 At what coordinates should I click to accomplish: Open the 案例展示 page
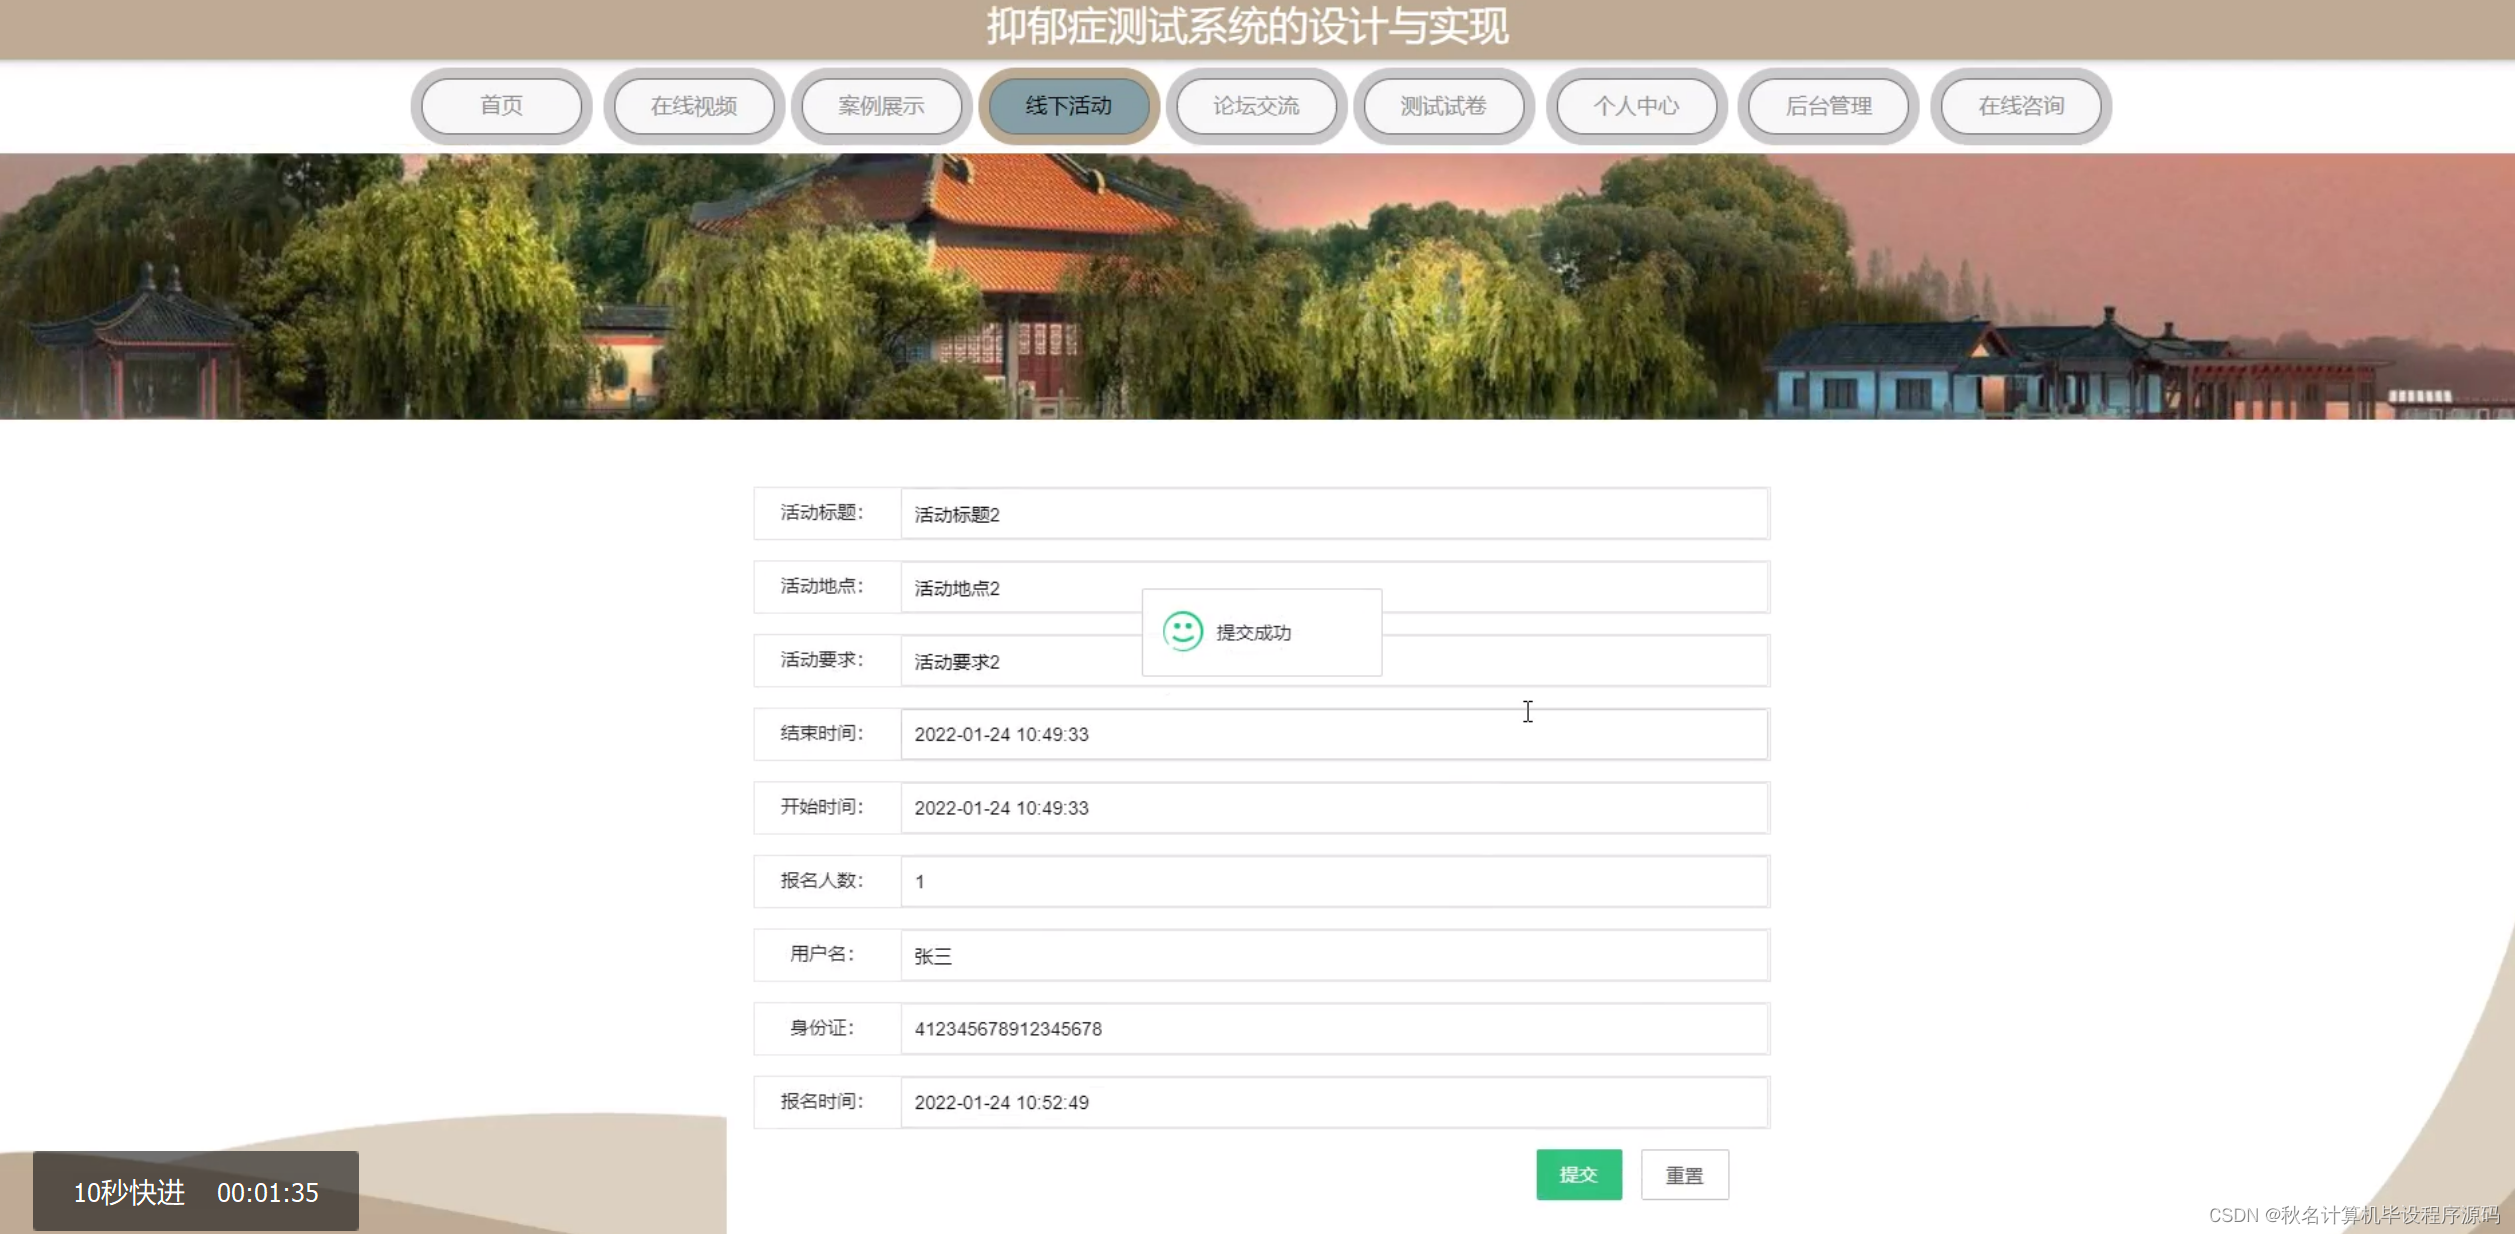[x=881, y=105]
